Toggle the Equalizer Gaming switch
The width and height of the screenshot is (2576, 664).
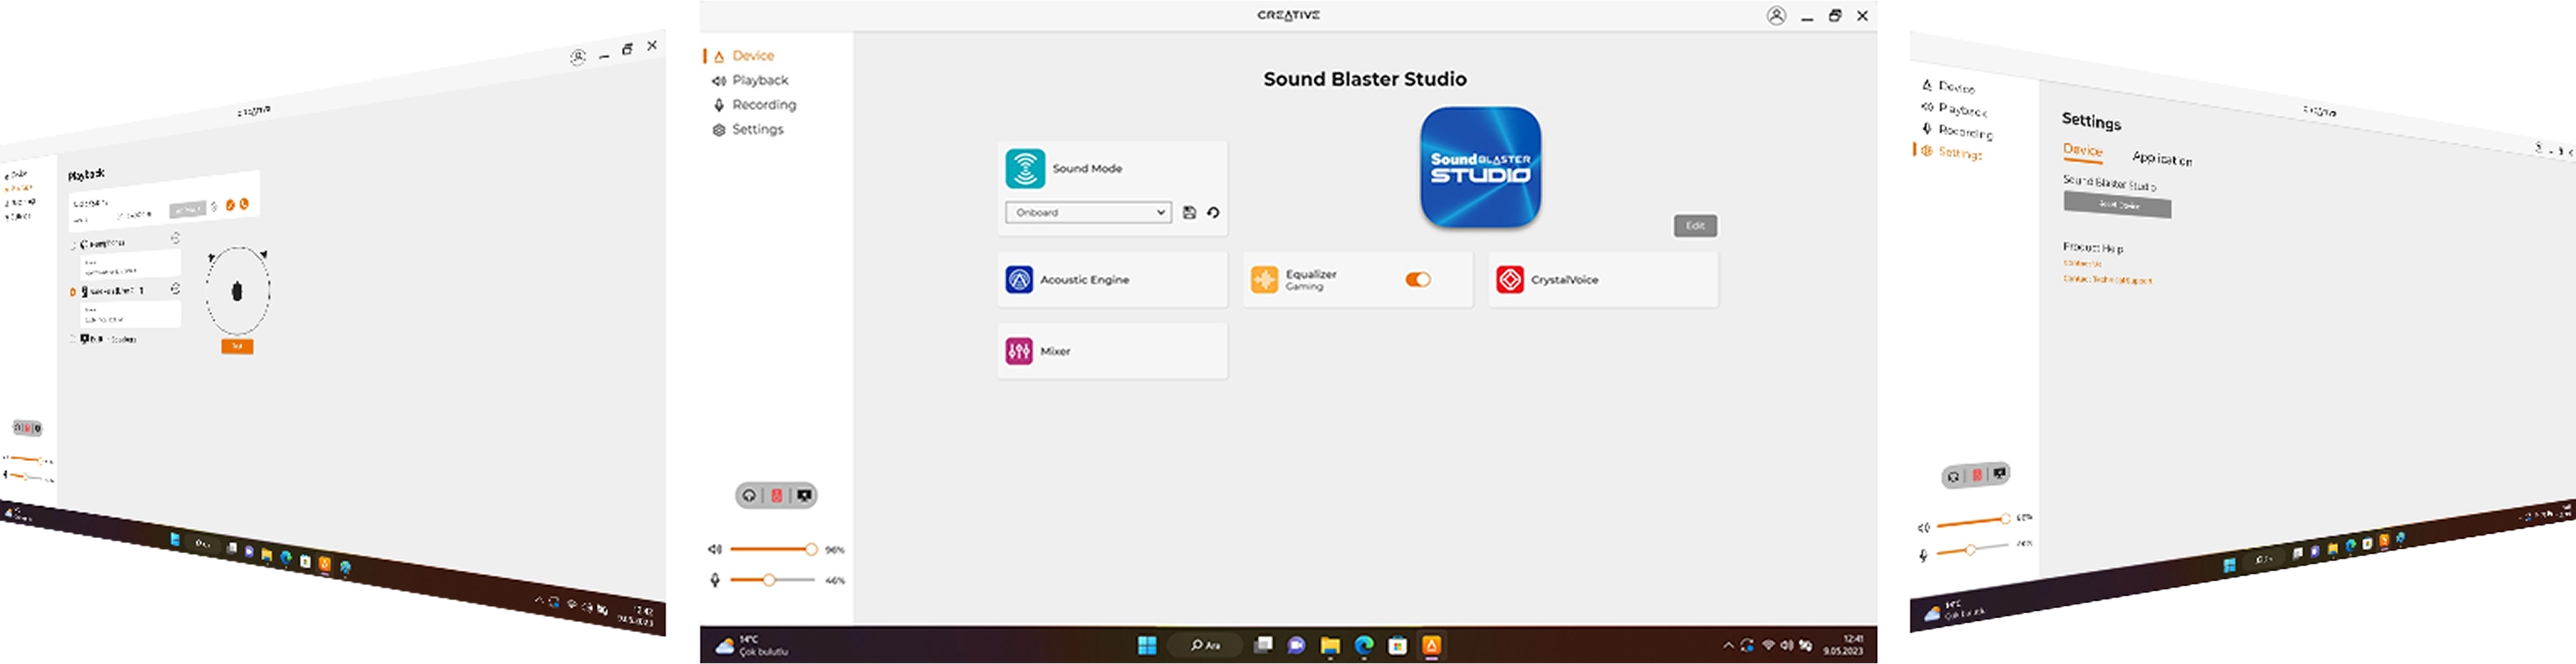point(1418,280)
